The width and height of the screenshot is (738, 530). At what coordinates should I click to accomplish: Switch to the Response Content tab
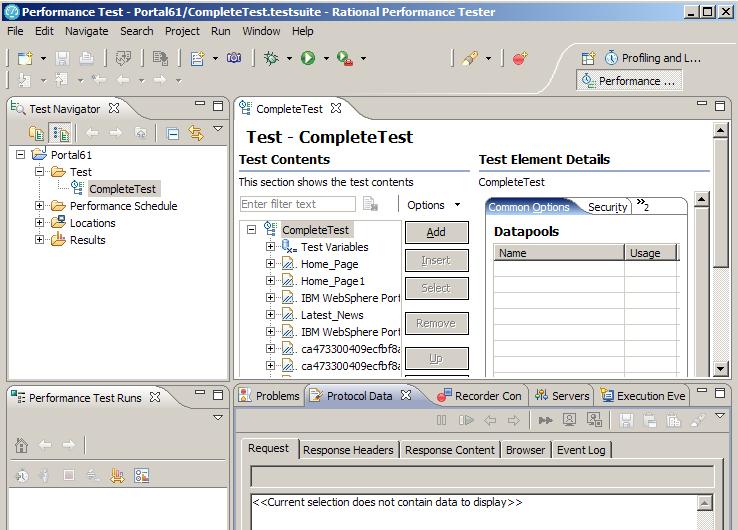click(x=450, y=450)
